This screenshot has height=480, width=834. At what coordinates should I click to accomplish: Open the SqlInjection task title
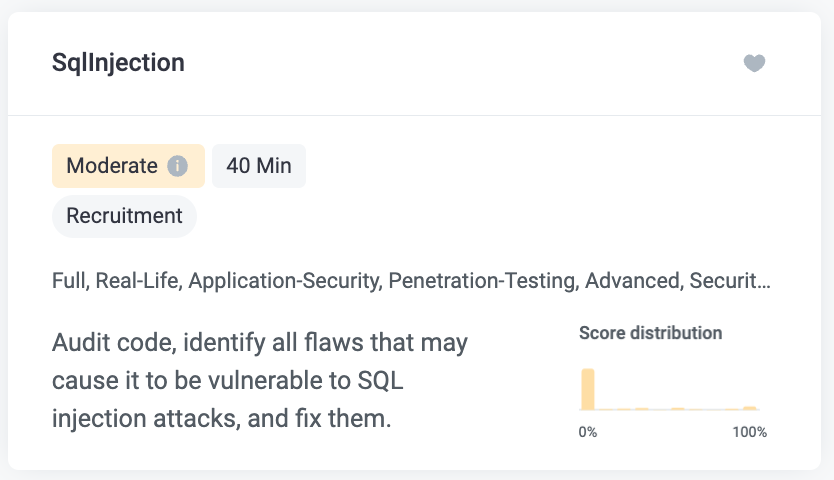click(118, 63)
